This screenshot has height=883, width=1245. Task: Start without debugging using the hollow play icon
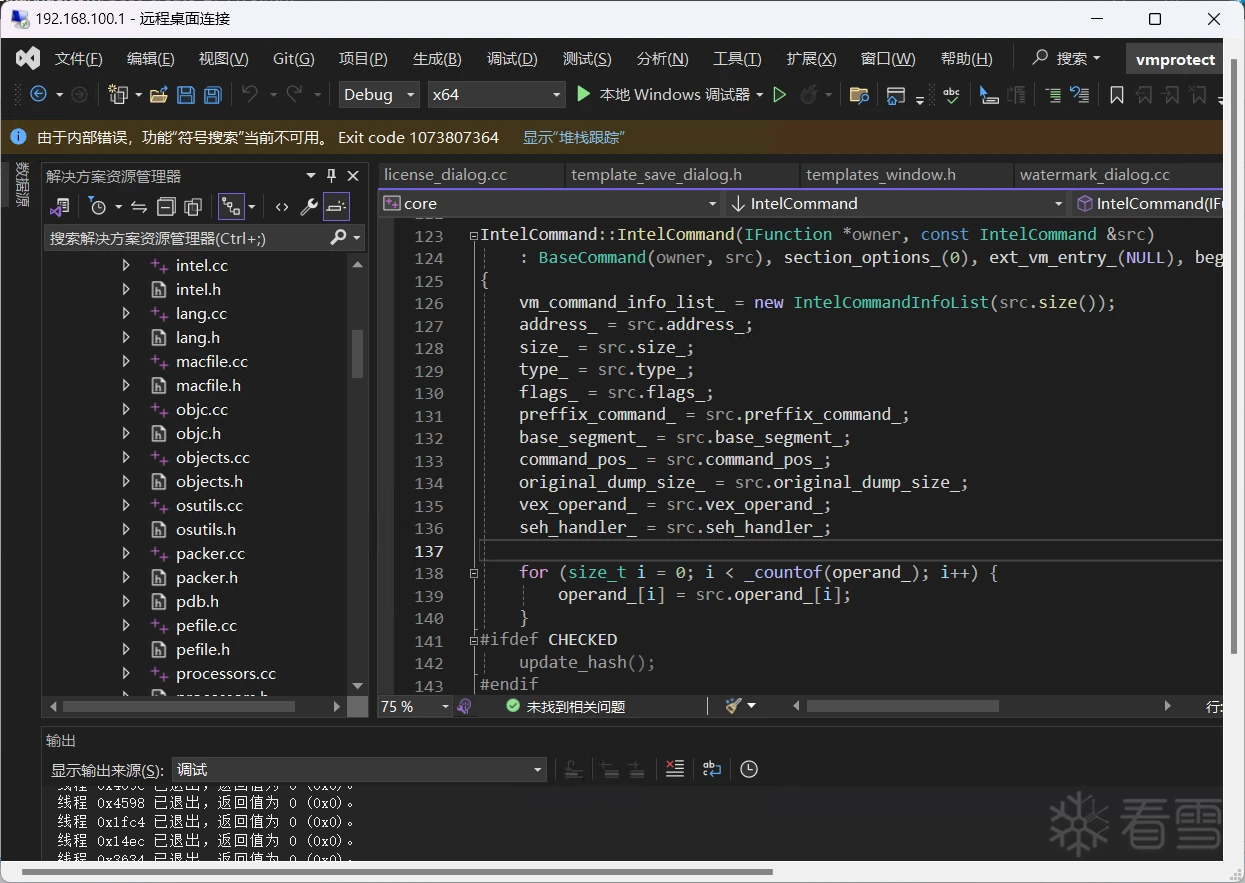pos(780,95)
